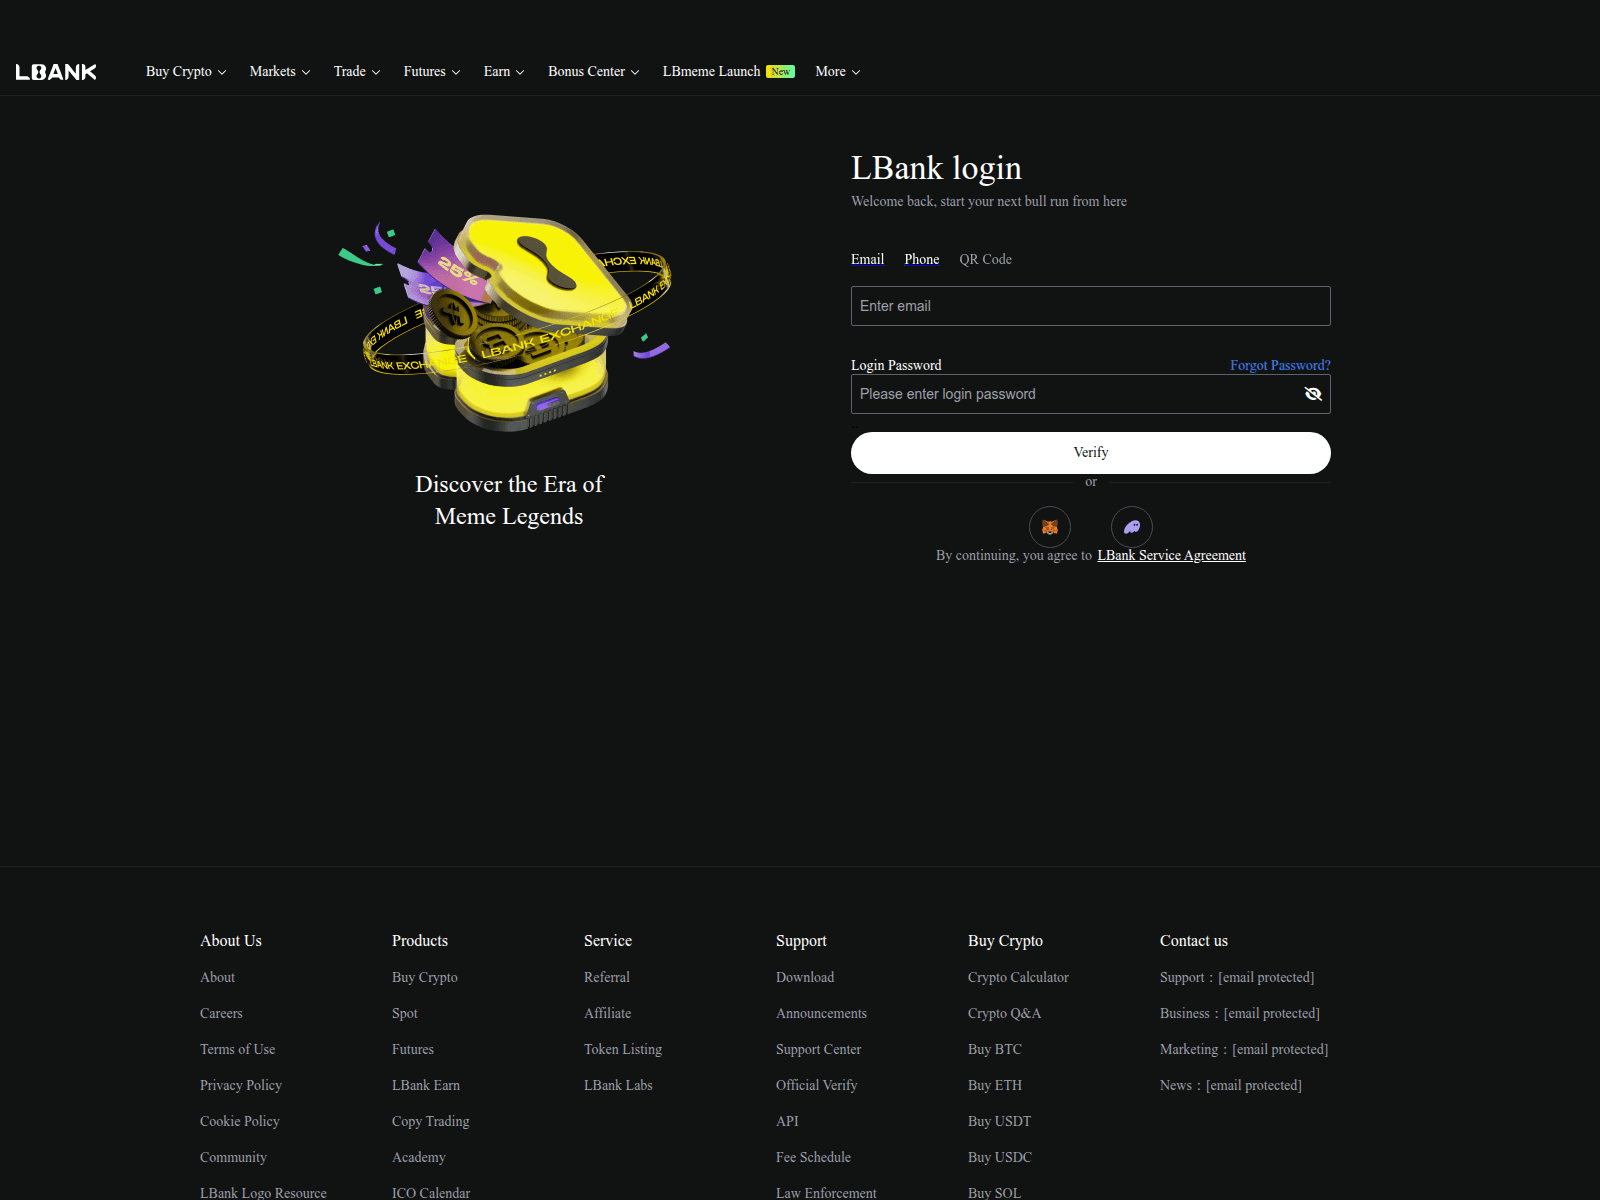
Task: Switch to the QR Code login tab
Action: [x=985, y=259]
